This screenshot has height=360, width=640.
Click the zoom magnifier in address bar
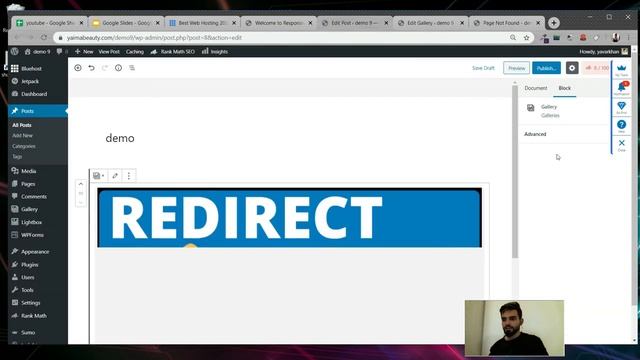[x=513, y=38]
